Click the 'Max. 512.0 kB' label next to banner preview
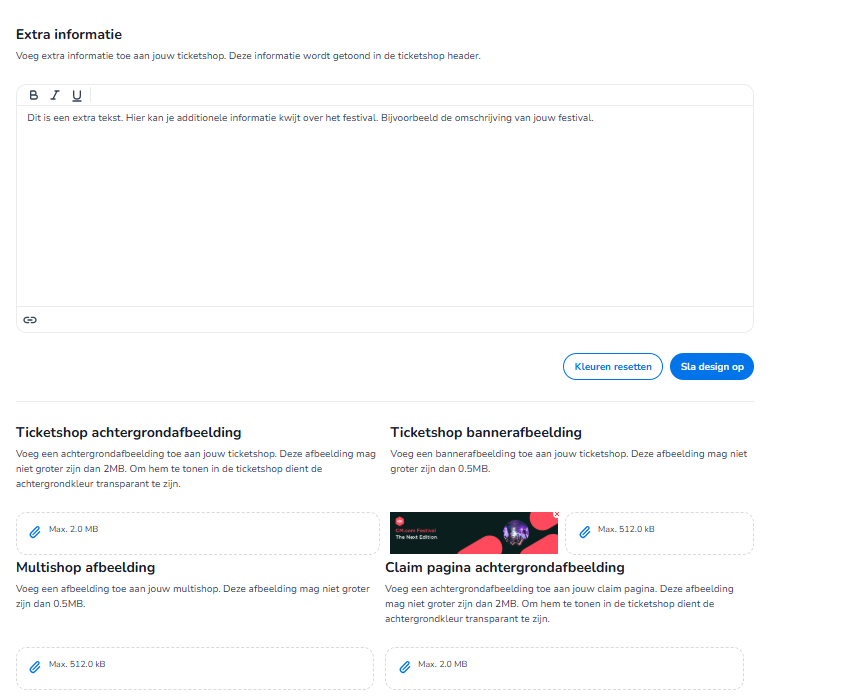The height and width of the screenshot is (699, 841). (x=626, y=529)
